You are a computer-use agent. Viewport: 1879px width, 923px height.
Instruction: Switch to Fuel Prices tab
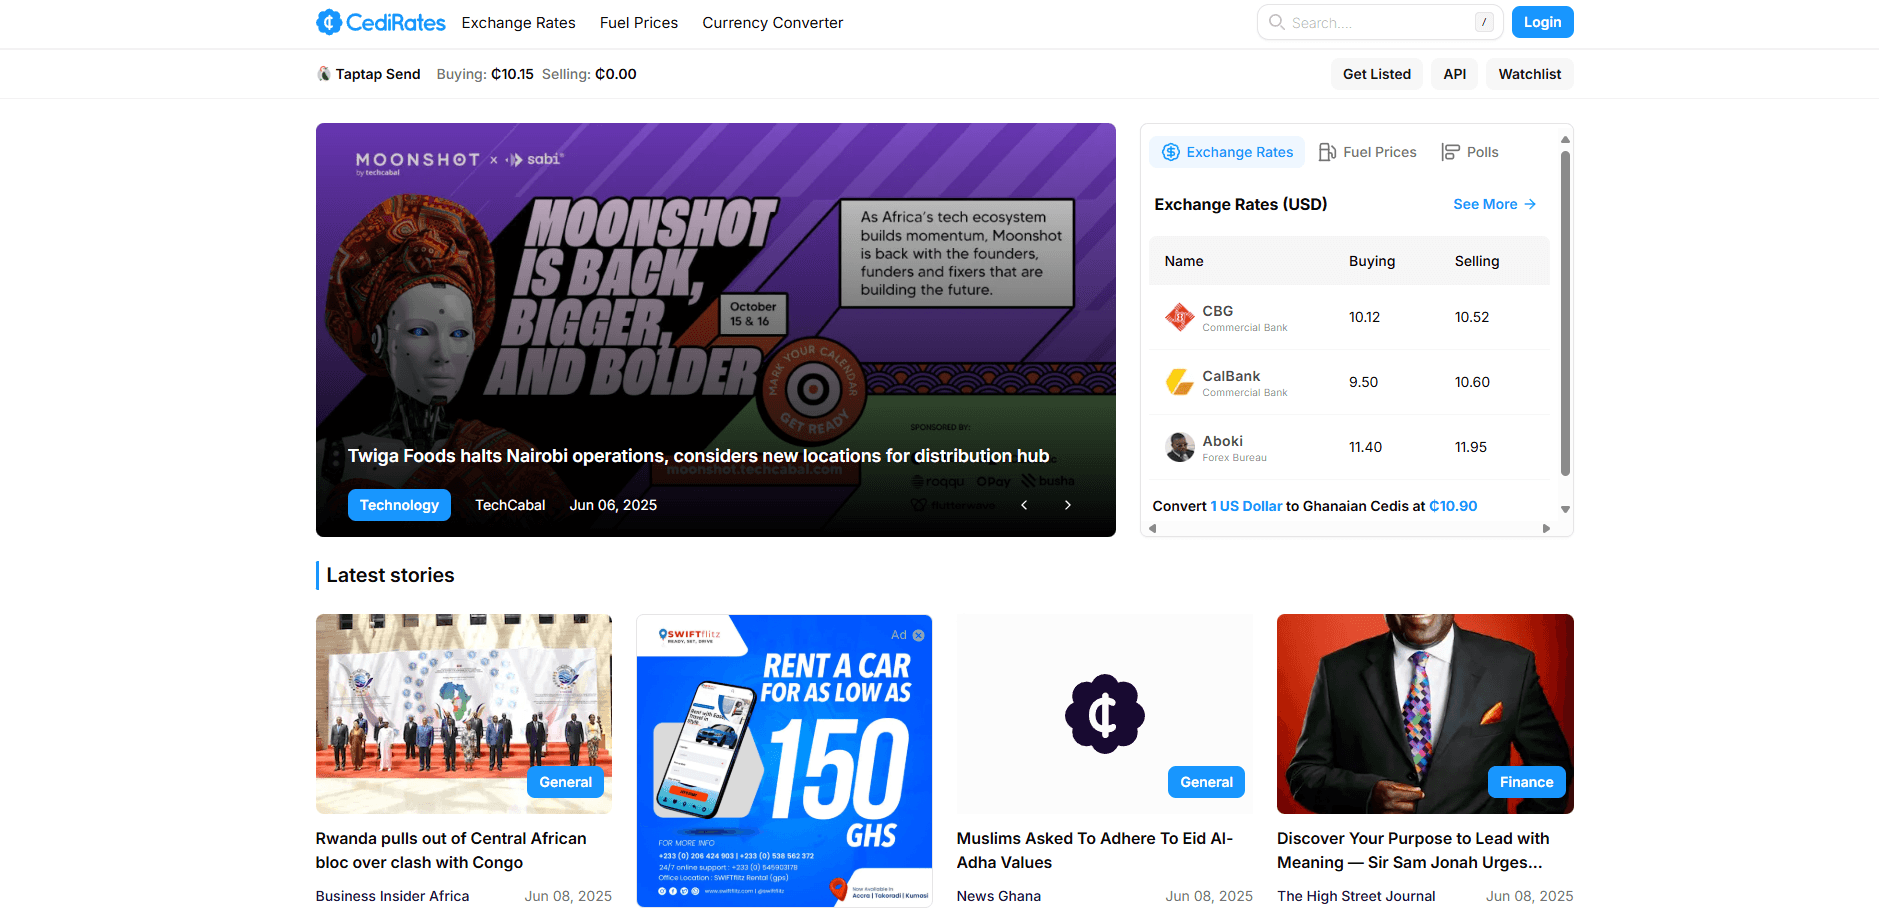point(1367,152)
